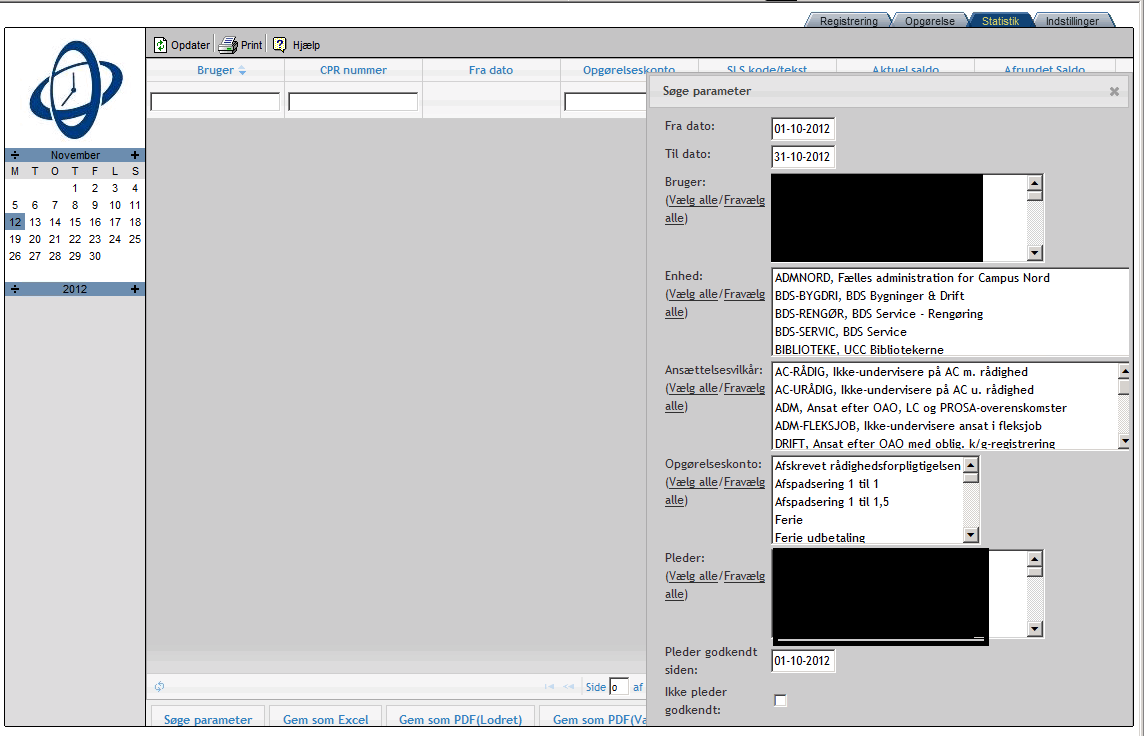Click the Print printer icon
Viewport: 1144px width, 736px height.
pyautogui.click(x=228, y=45)
